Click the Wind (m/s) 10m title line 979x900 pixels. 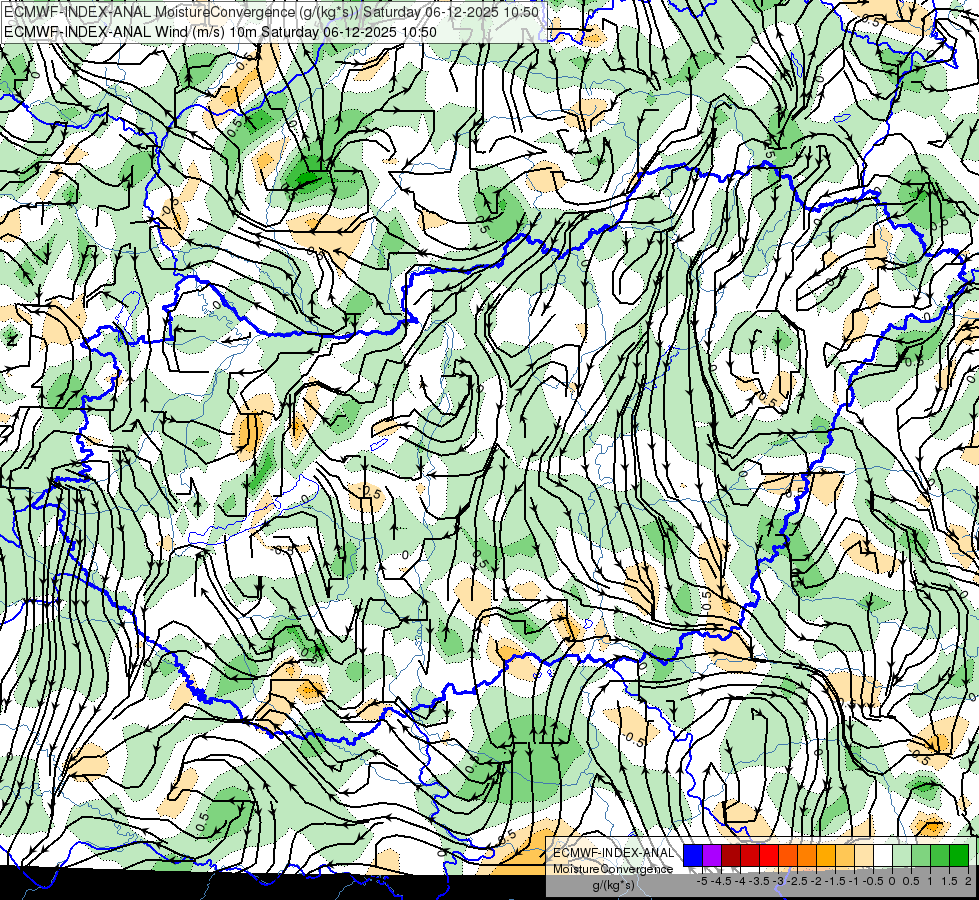pyautogui.click(x=220, y=32)
